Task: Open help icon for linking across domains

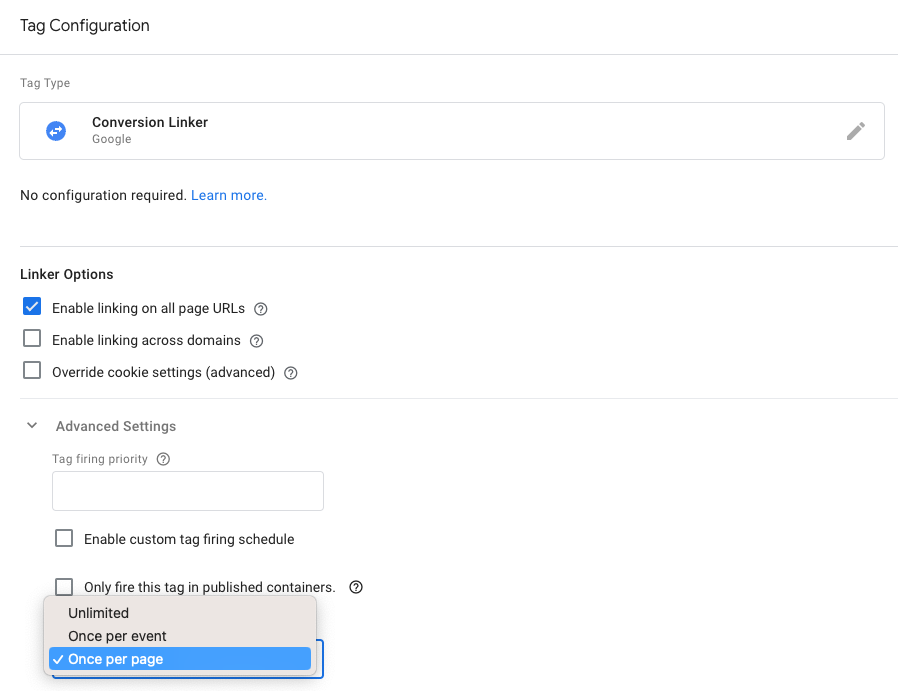Action: pyautogui.click(x=257, y=341)
